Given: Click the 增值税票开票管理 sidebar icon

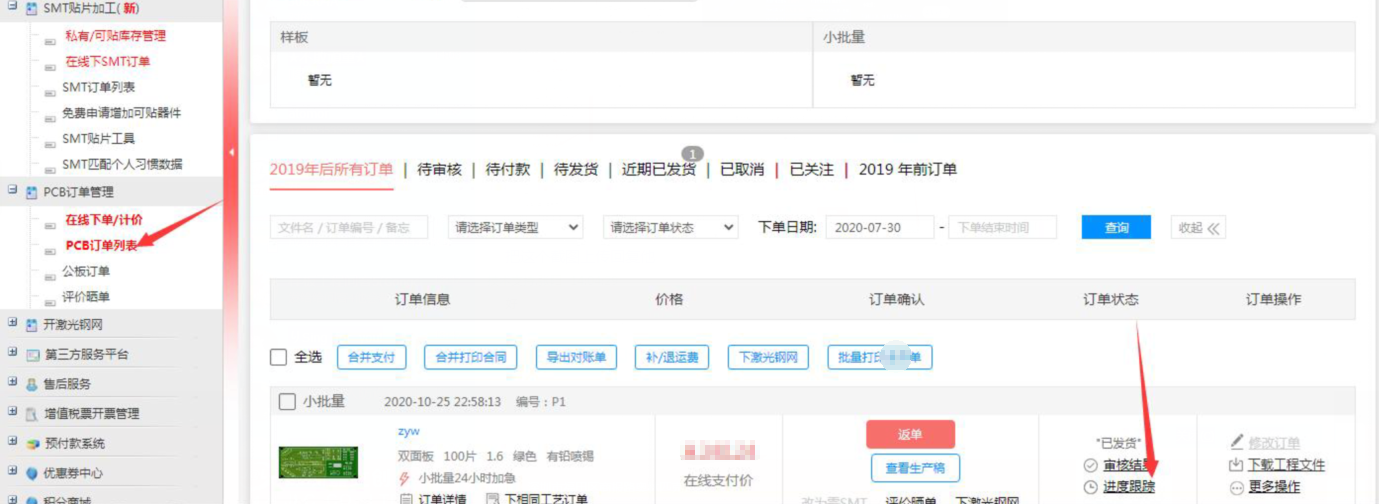Looking at the screenshot, I should pyautogui.click(x=33, y=414).
